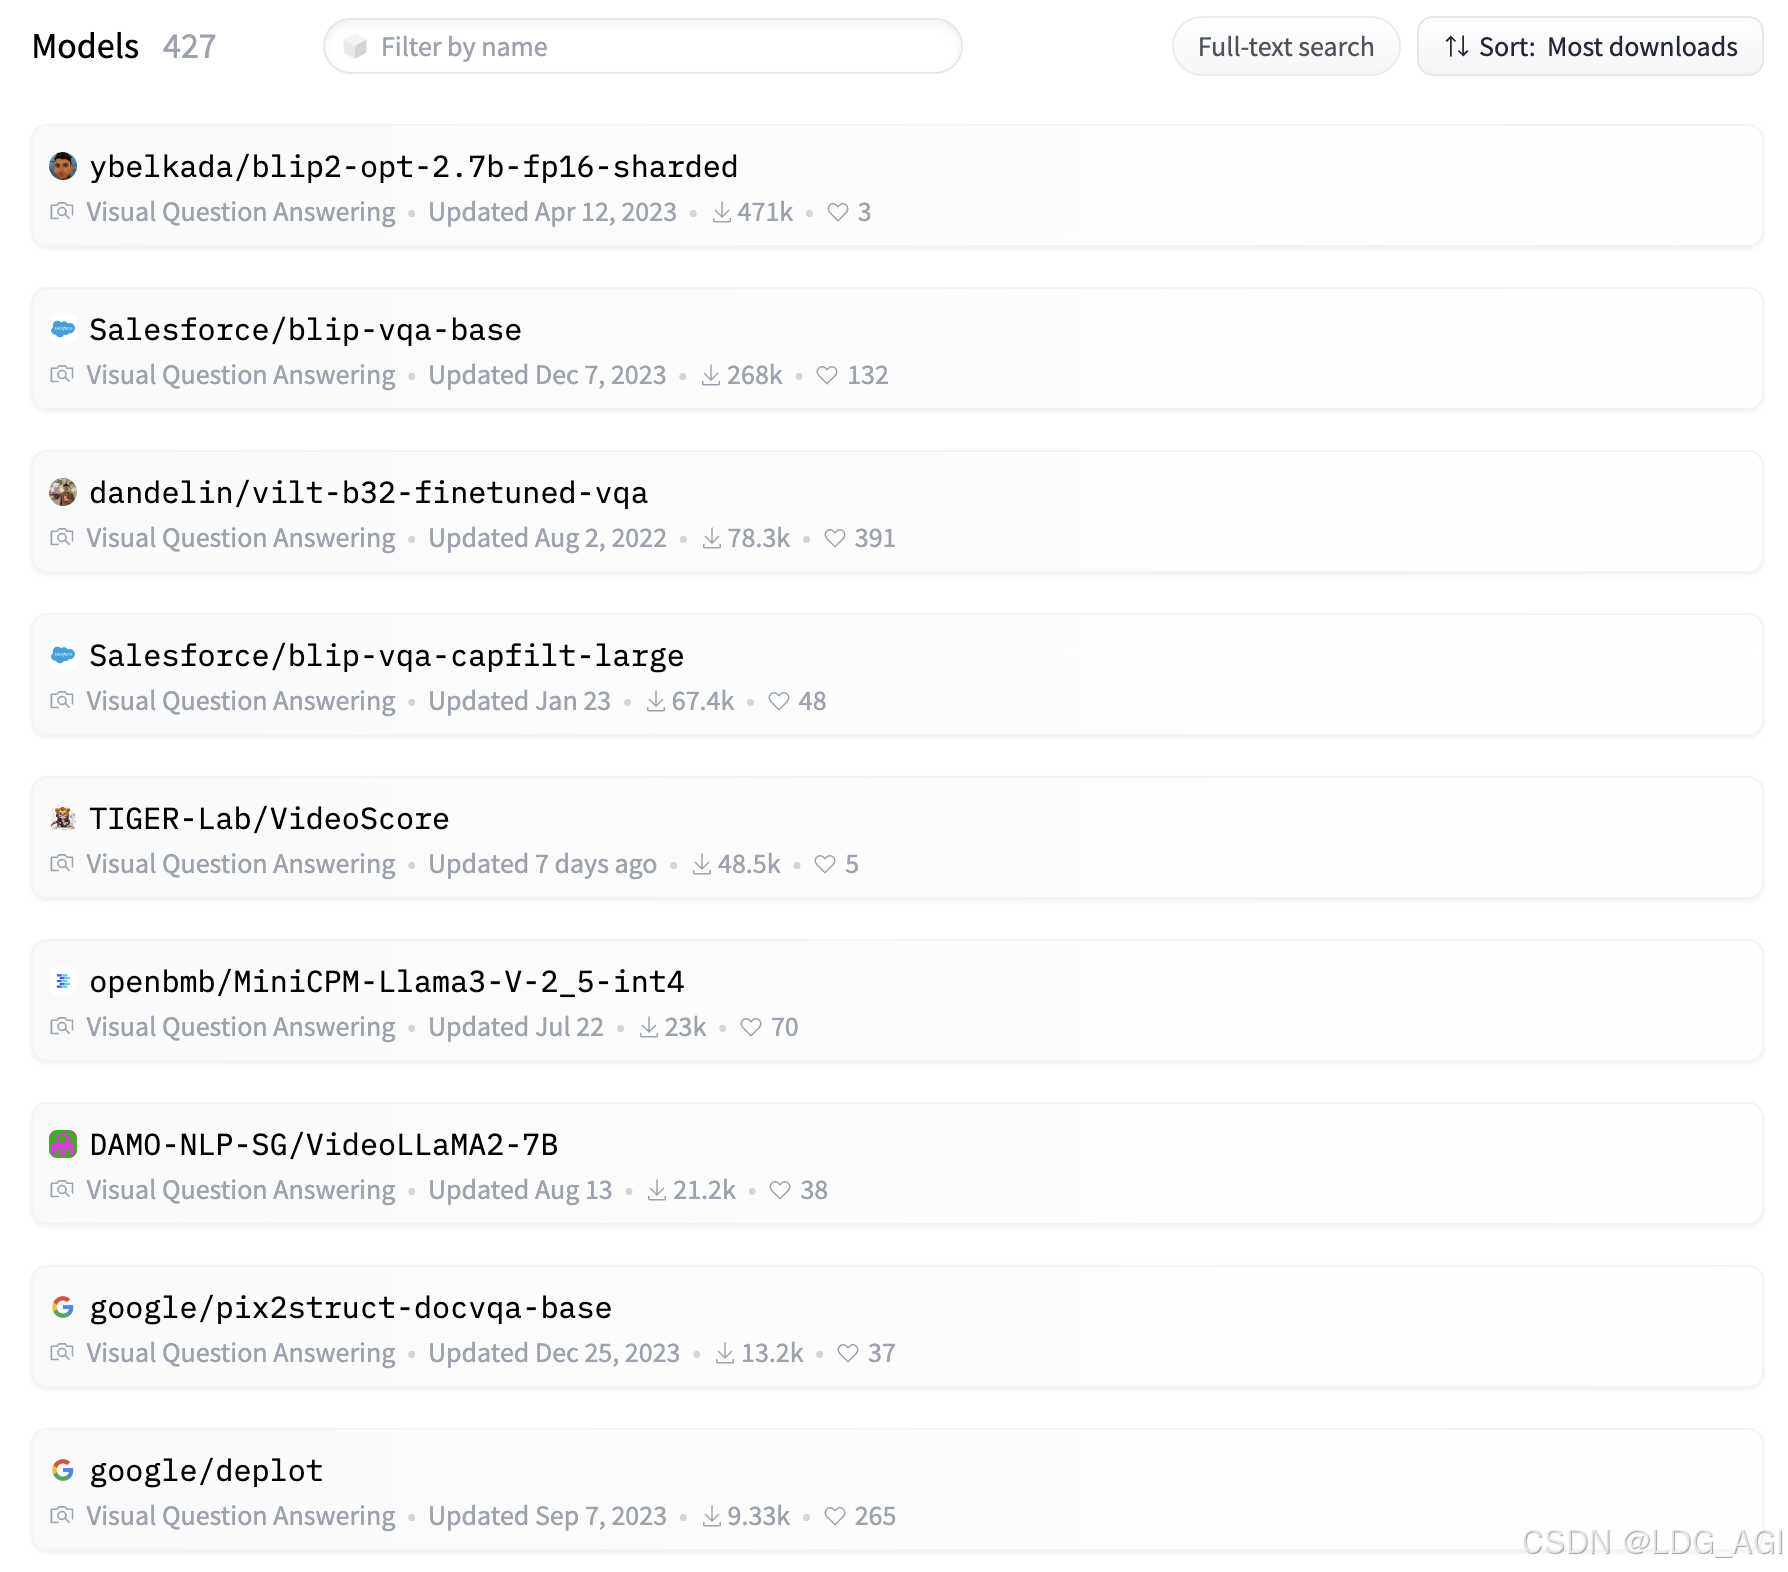Click the VQA task icon in the deplot row
Viewport: 1788px width, 1572px height.
(62, 1516)
